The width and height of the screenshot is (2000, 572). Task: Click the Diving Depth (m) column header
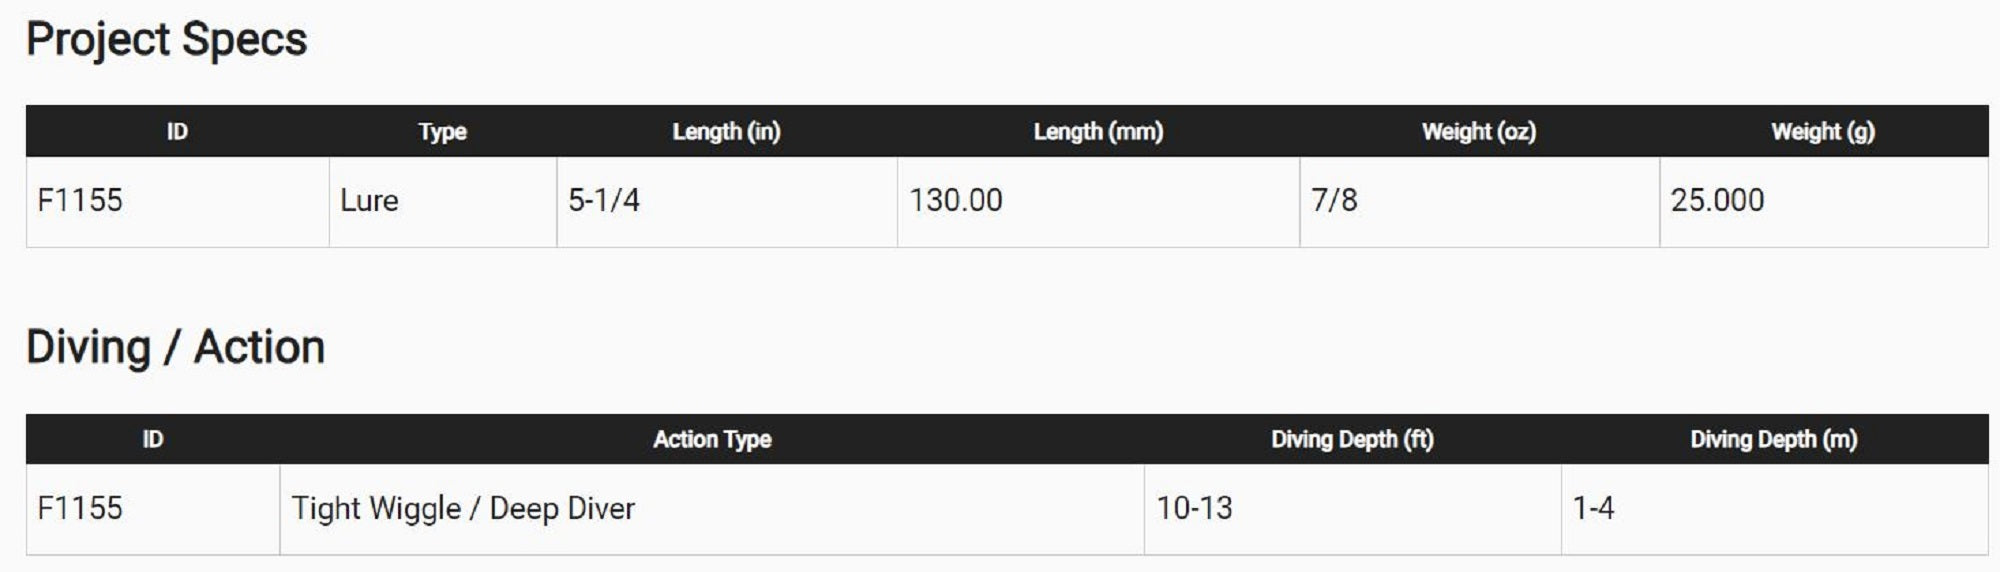[1773, 439]
